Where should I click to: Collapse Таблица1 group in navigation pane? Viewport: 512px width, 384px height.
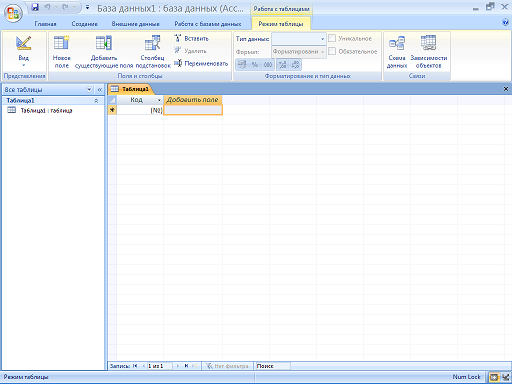[96, 100]
